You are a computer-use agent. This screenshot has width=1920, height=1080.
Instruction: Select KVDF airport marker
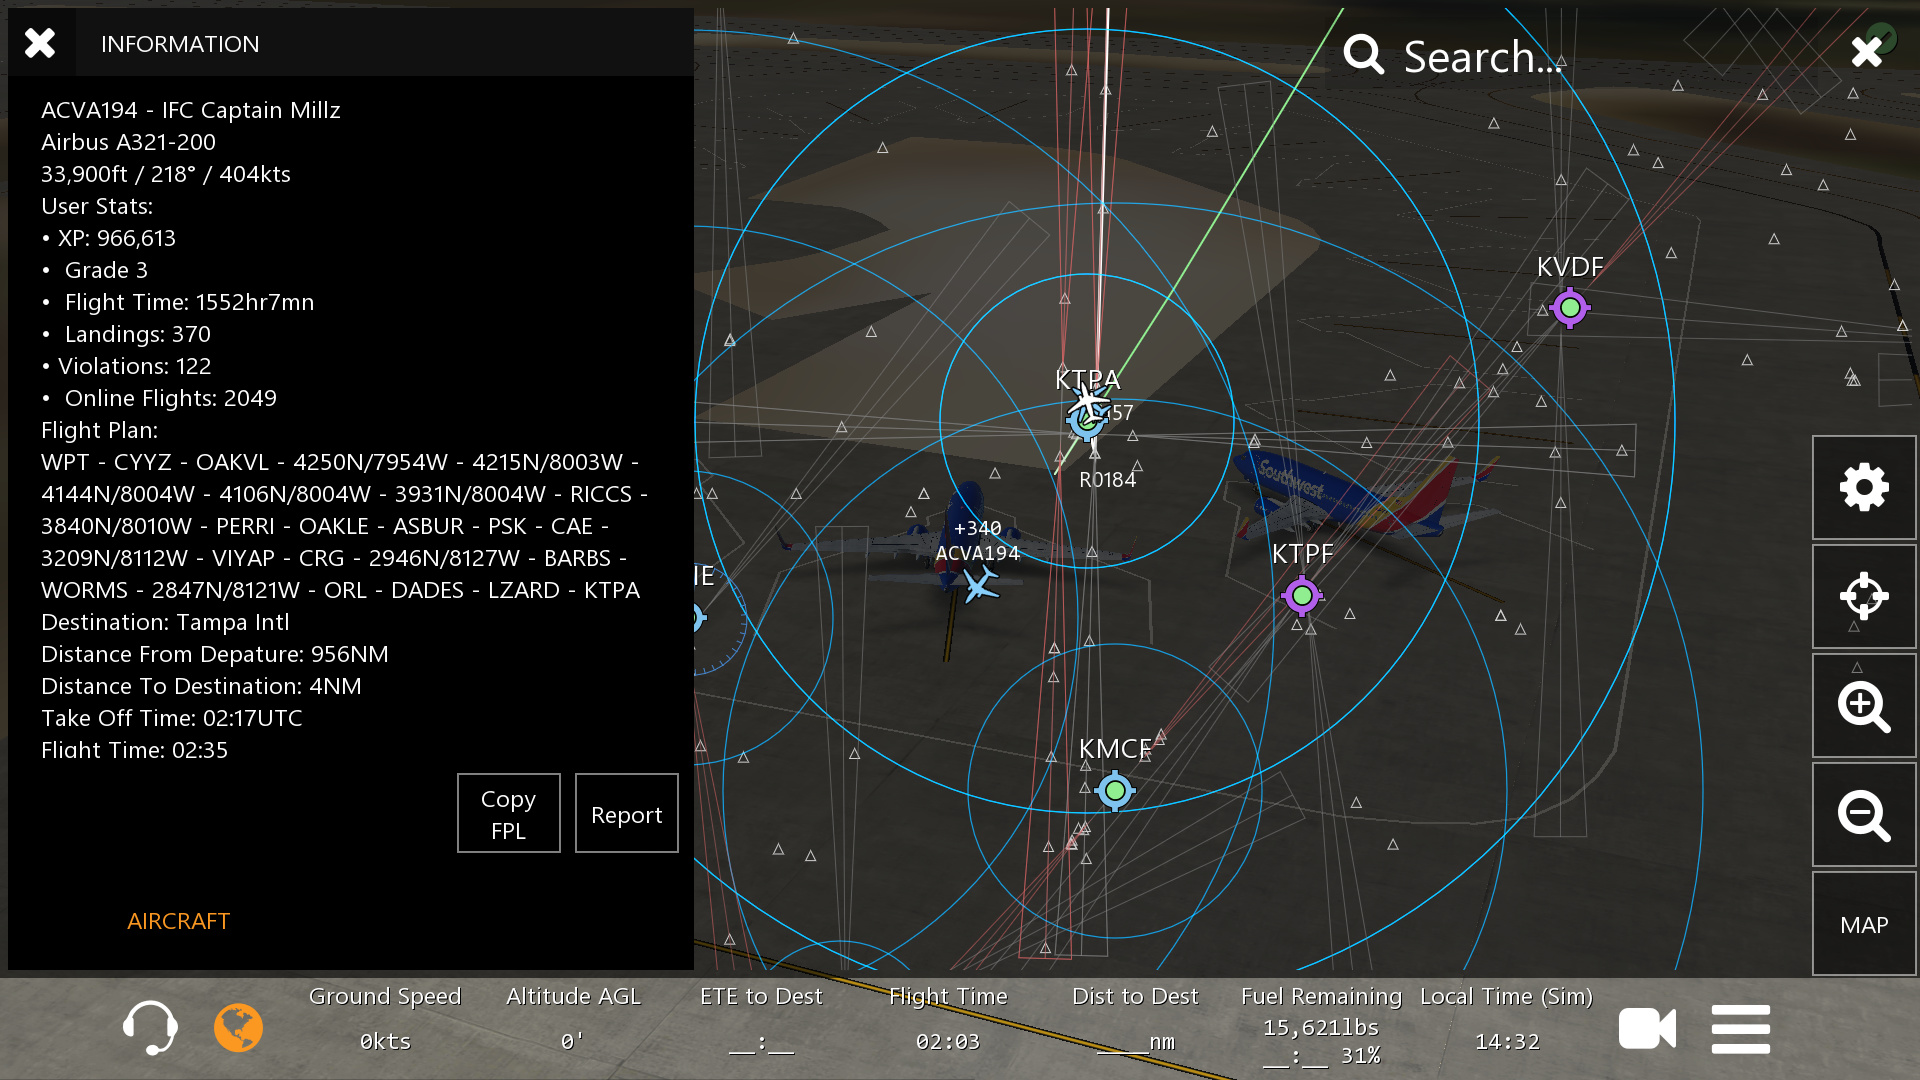click(x=1570, y=308)
